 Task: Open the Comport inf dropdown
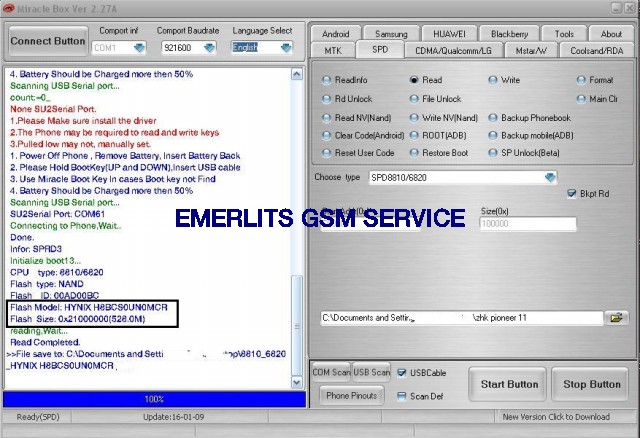[139, 48]
